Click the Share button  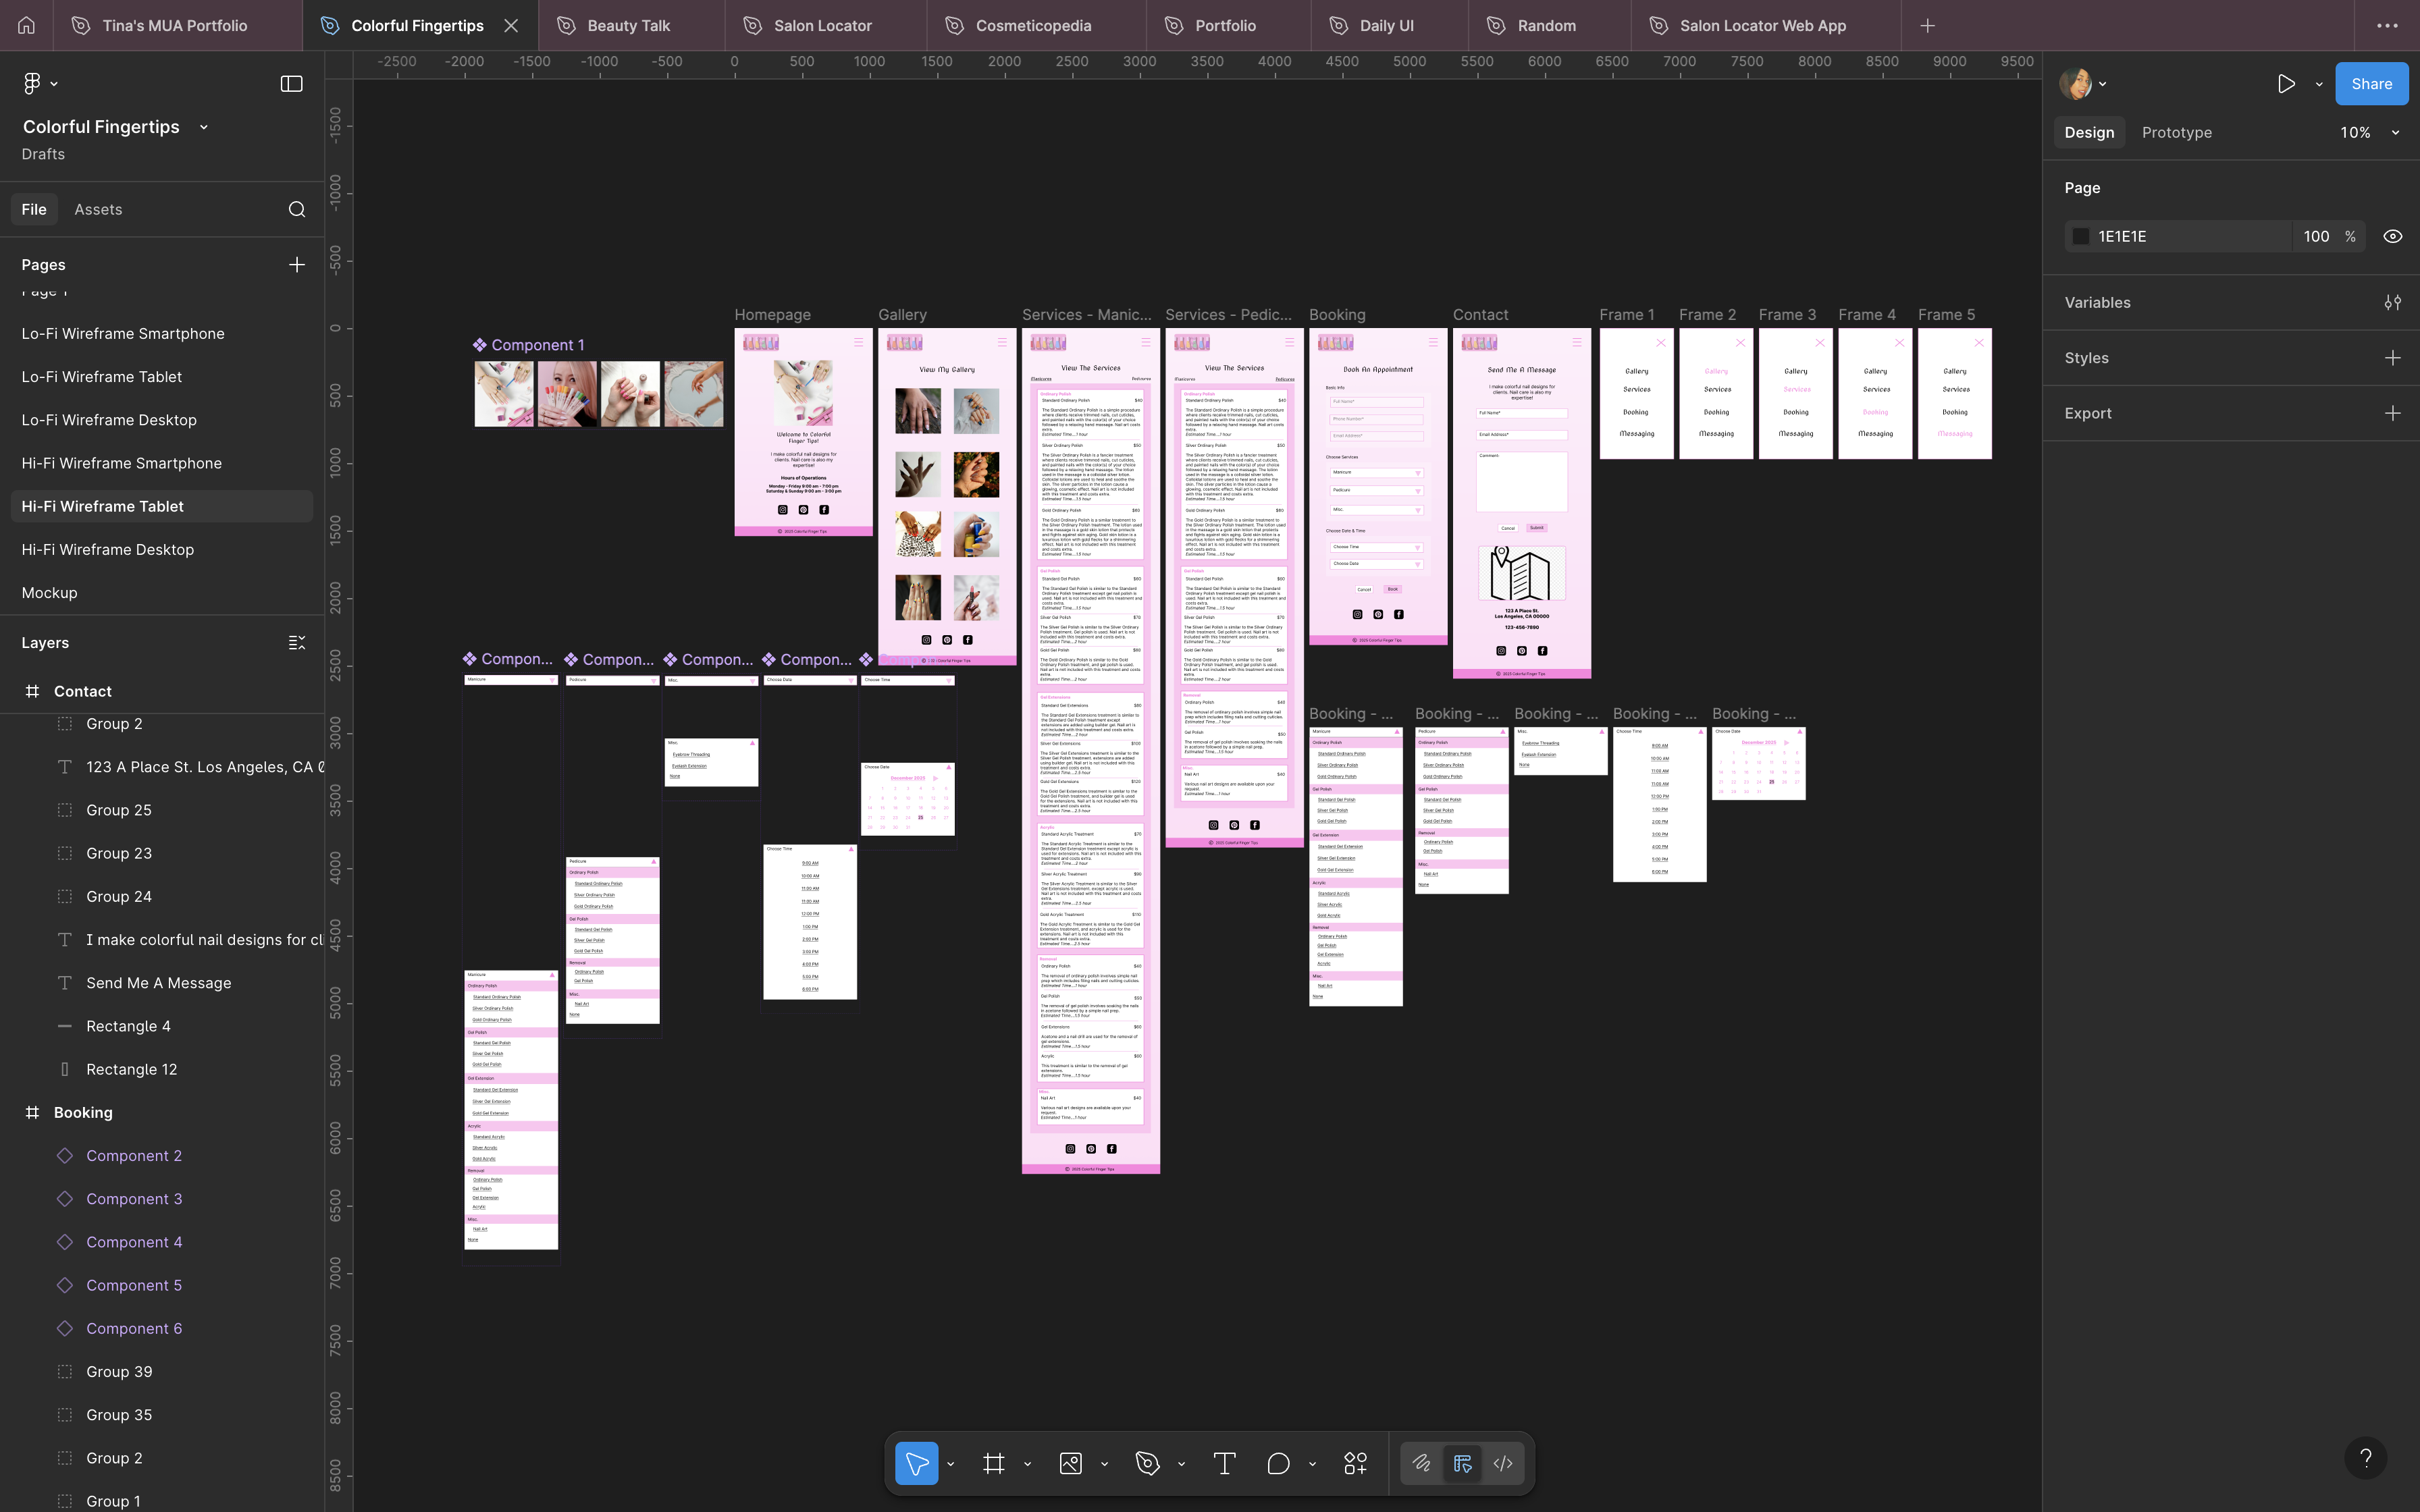click(x=2370, y=84)
